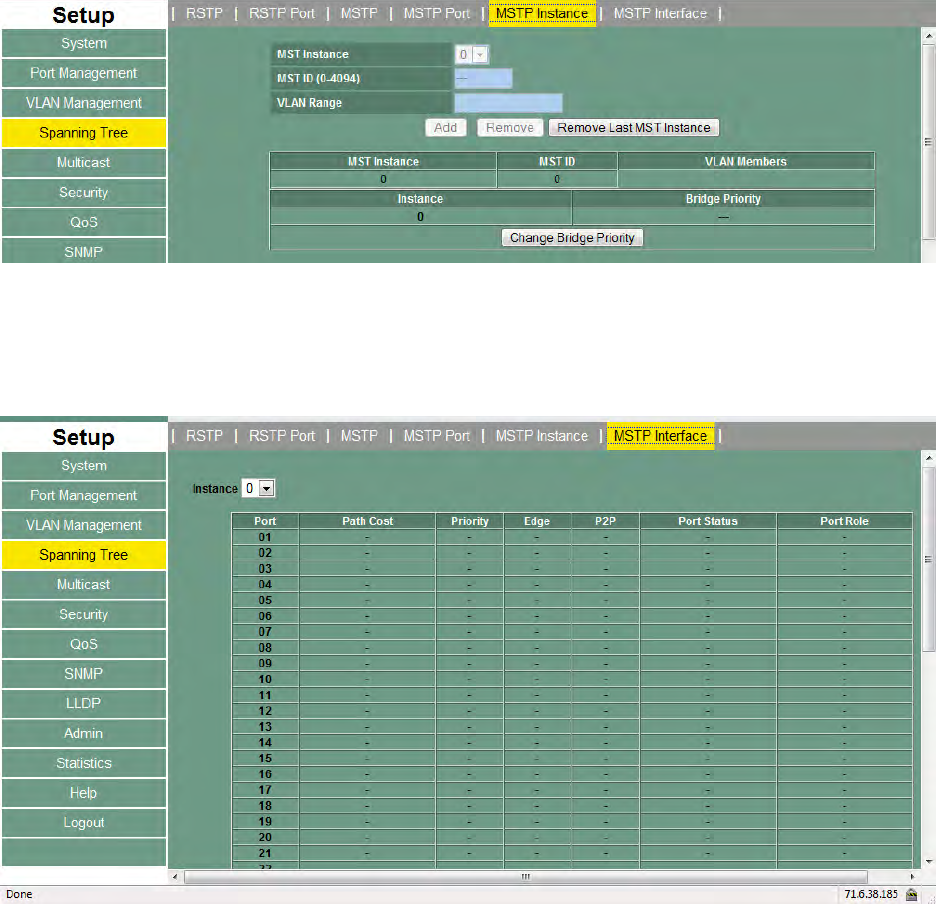The width and height of the screenshot is (936, 904).
Task: Click the Add button
Action: [445, 128]
